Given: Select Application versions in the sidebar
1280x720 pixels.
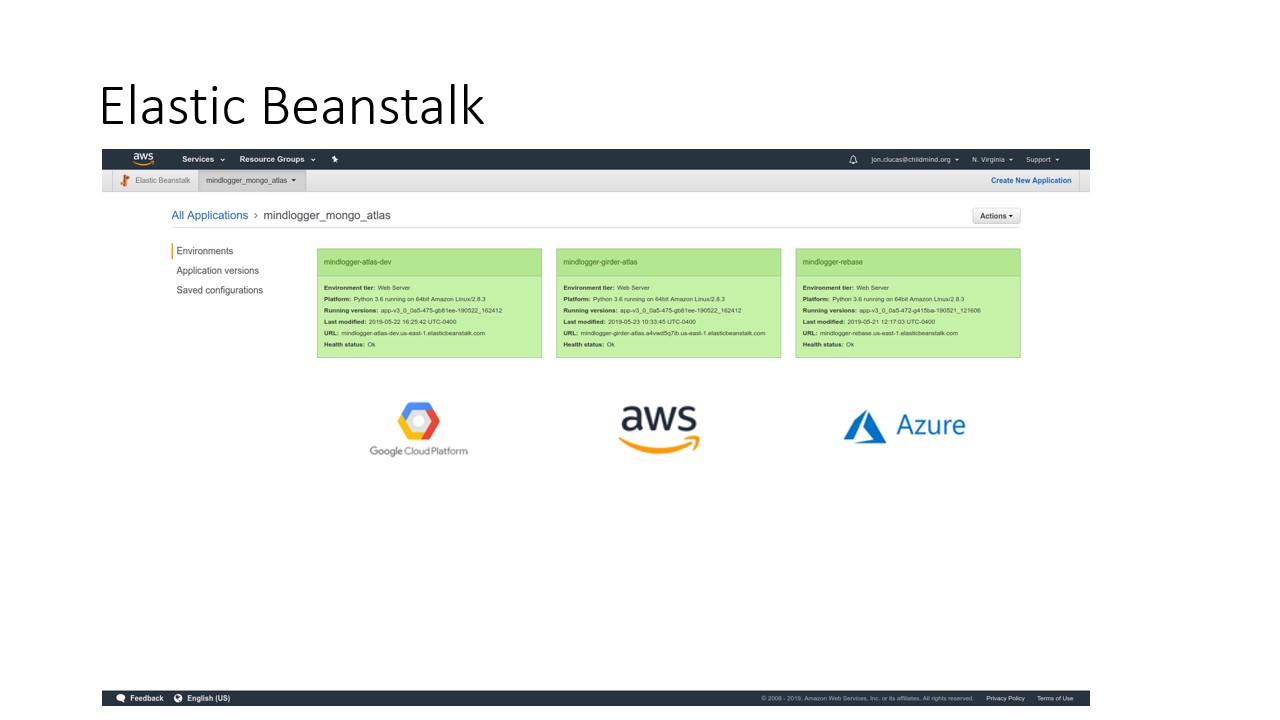Looking at the screenshot, I should point(217,271).
